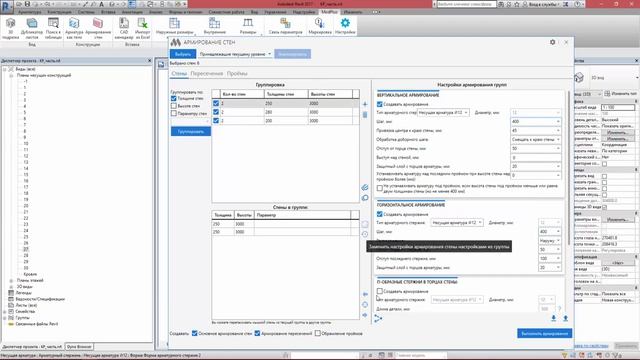Open the CAD менеджер tool
Screen dimensions: 640x360
point(124,29)
